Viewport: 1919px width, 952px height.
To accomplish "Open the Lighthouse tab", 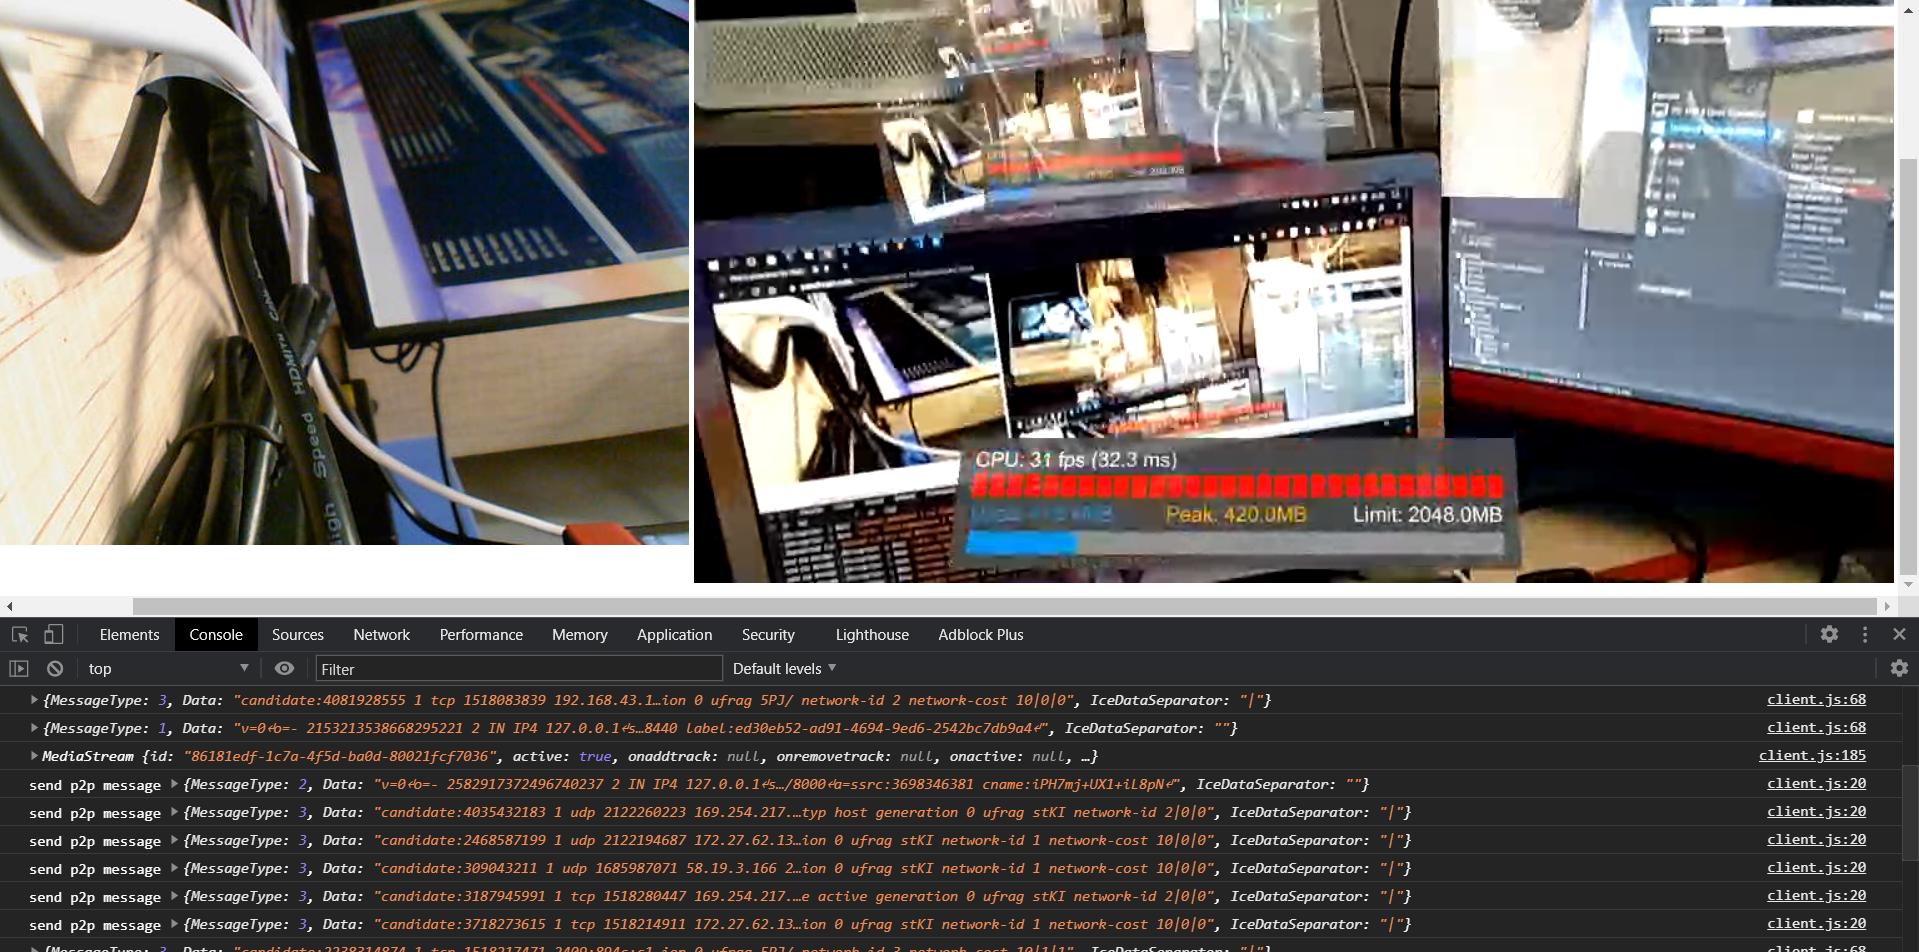I will point(872,634).
